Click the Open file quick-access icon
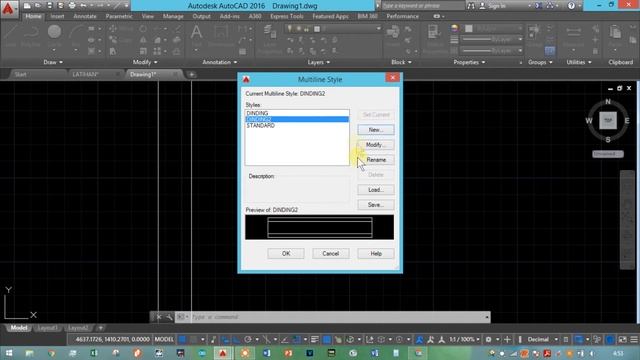This screenshot has height=360, width=640. tap(38, 6)
